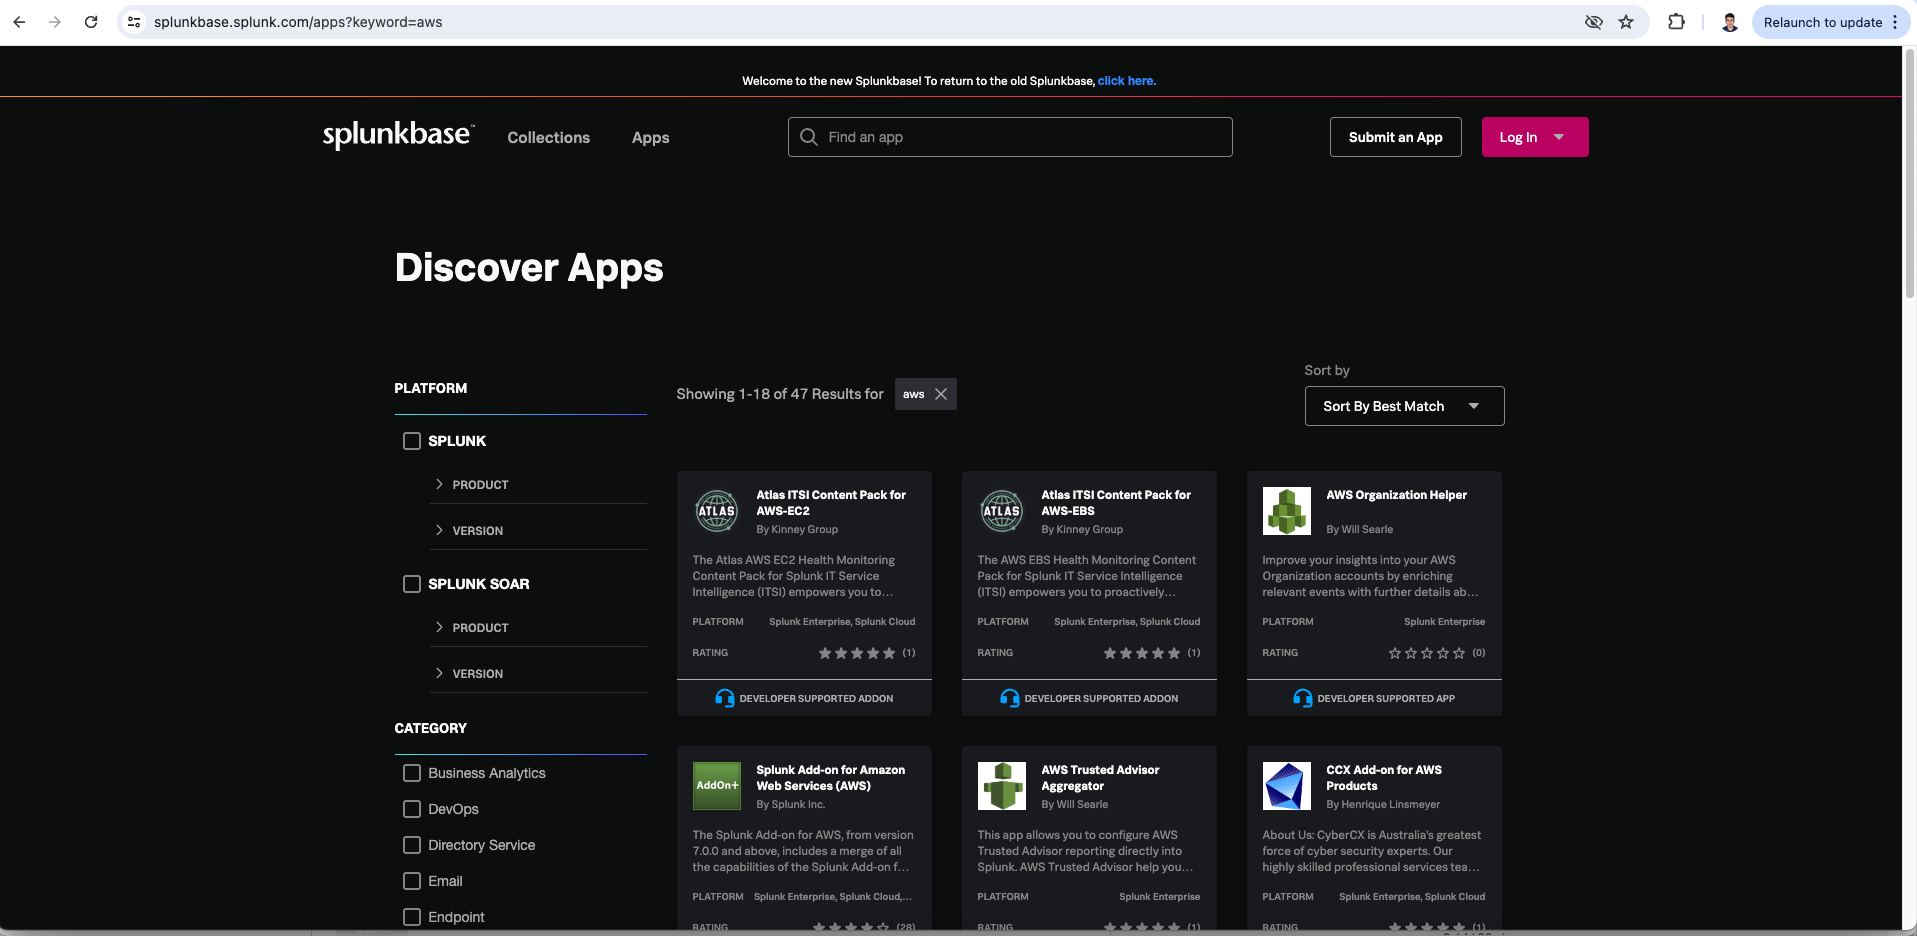This screenshot has width=1917, height=936.
Task: Click the Submit an App button
Action: click(1395, 137)
